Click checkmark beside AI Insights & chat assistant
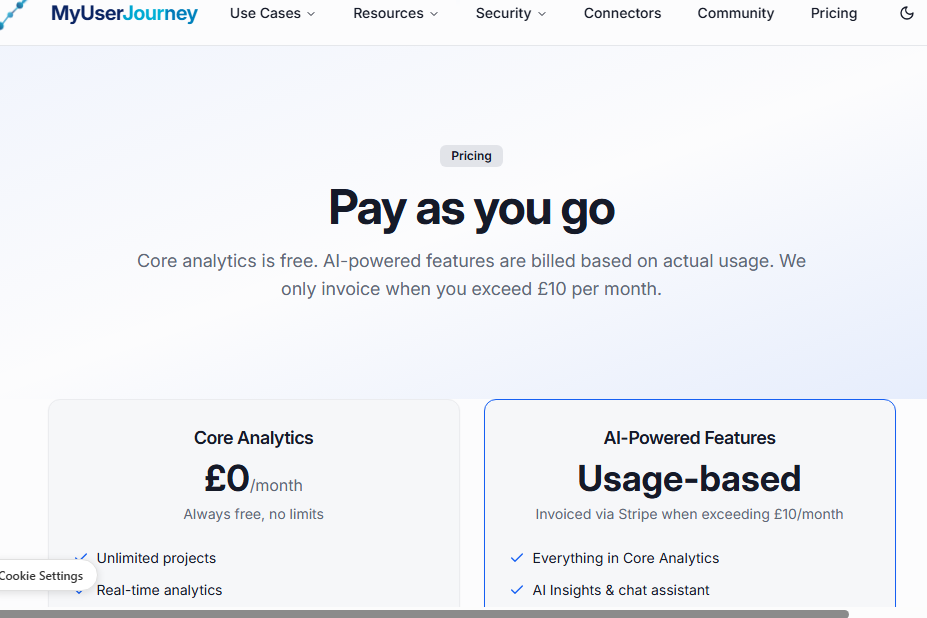 (x=517, y=590)
